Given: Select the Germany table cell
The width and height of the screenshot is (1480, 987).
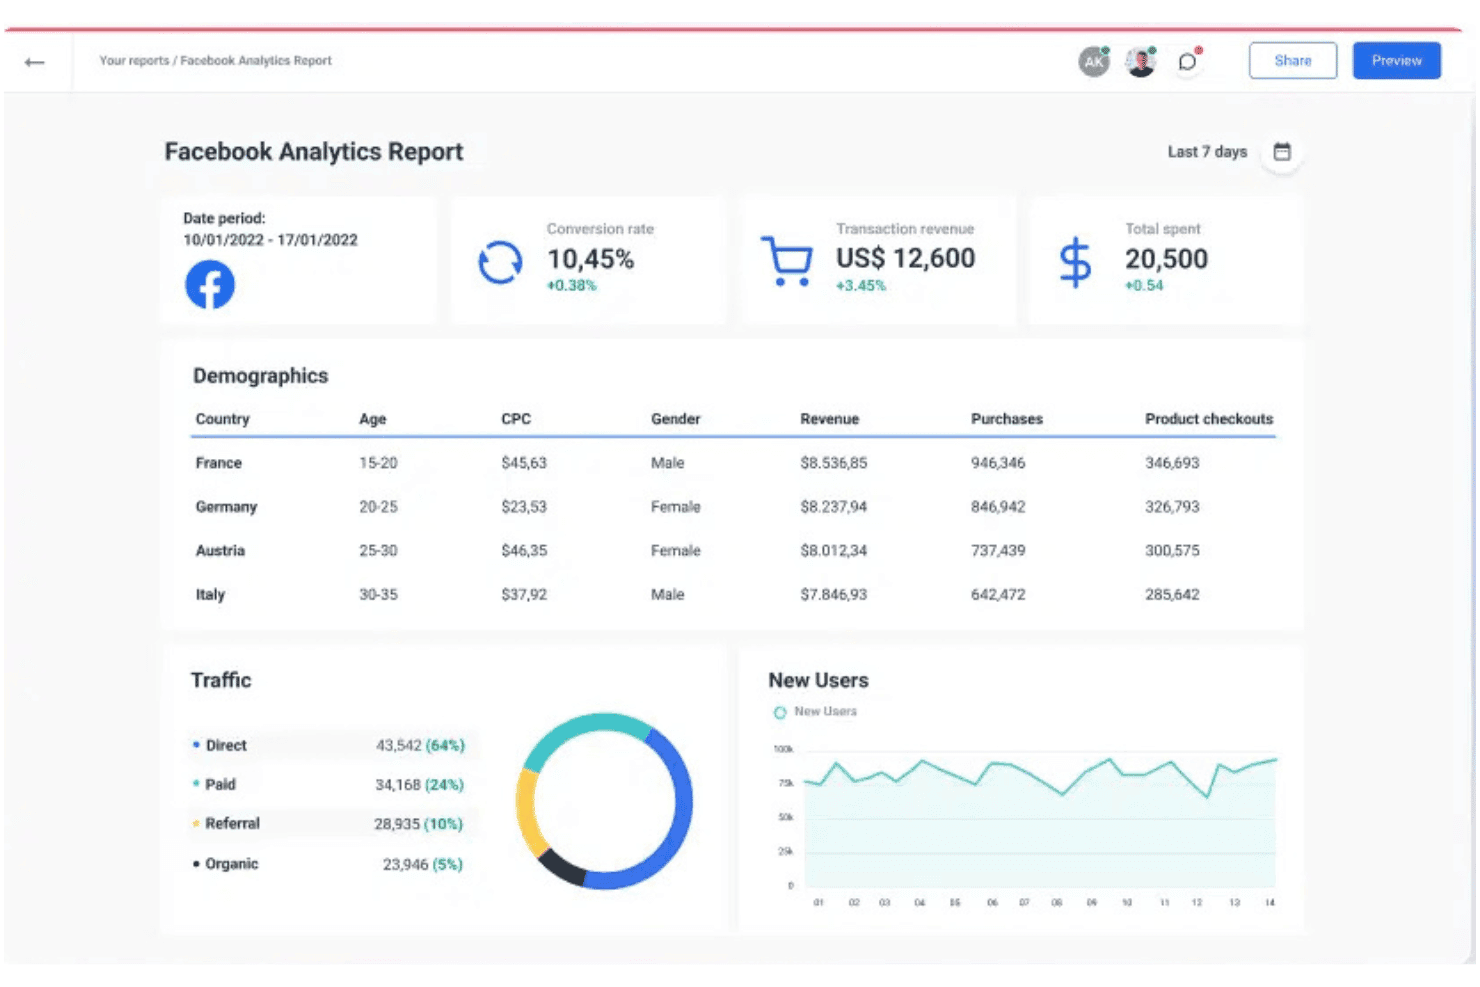Looking at the screenshot, I should pyautogui.click(x=226, y=507).
